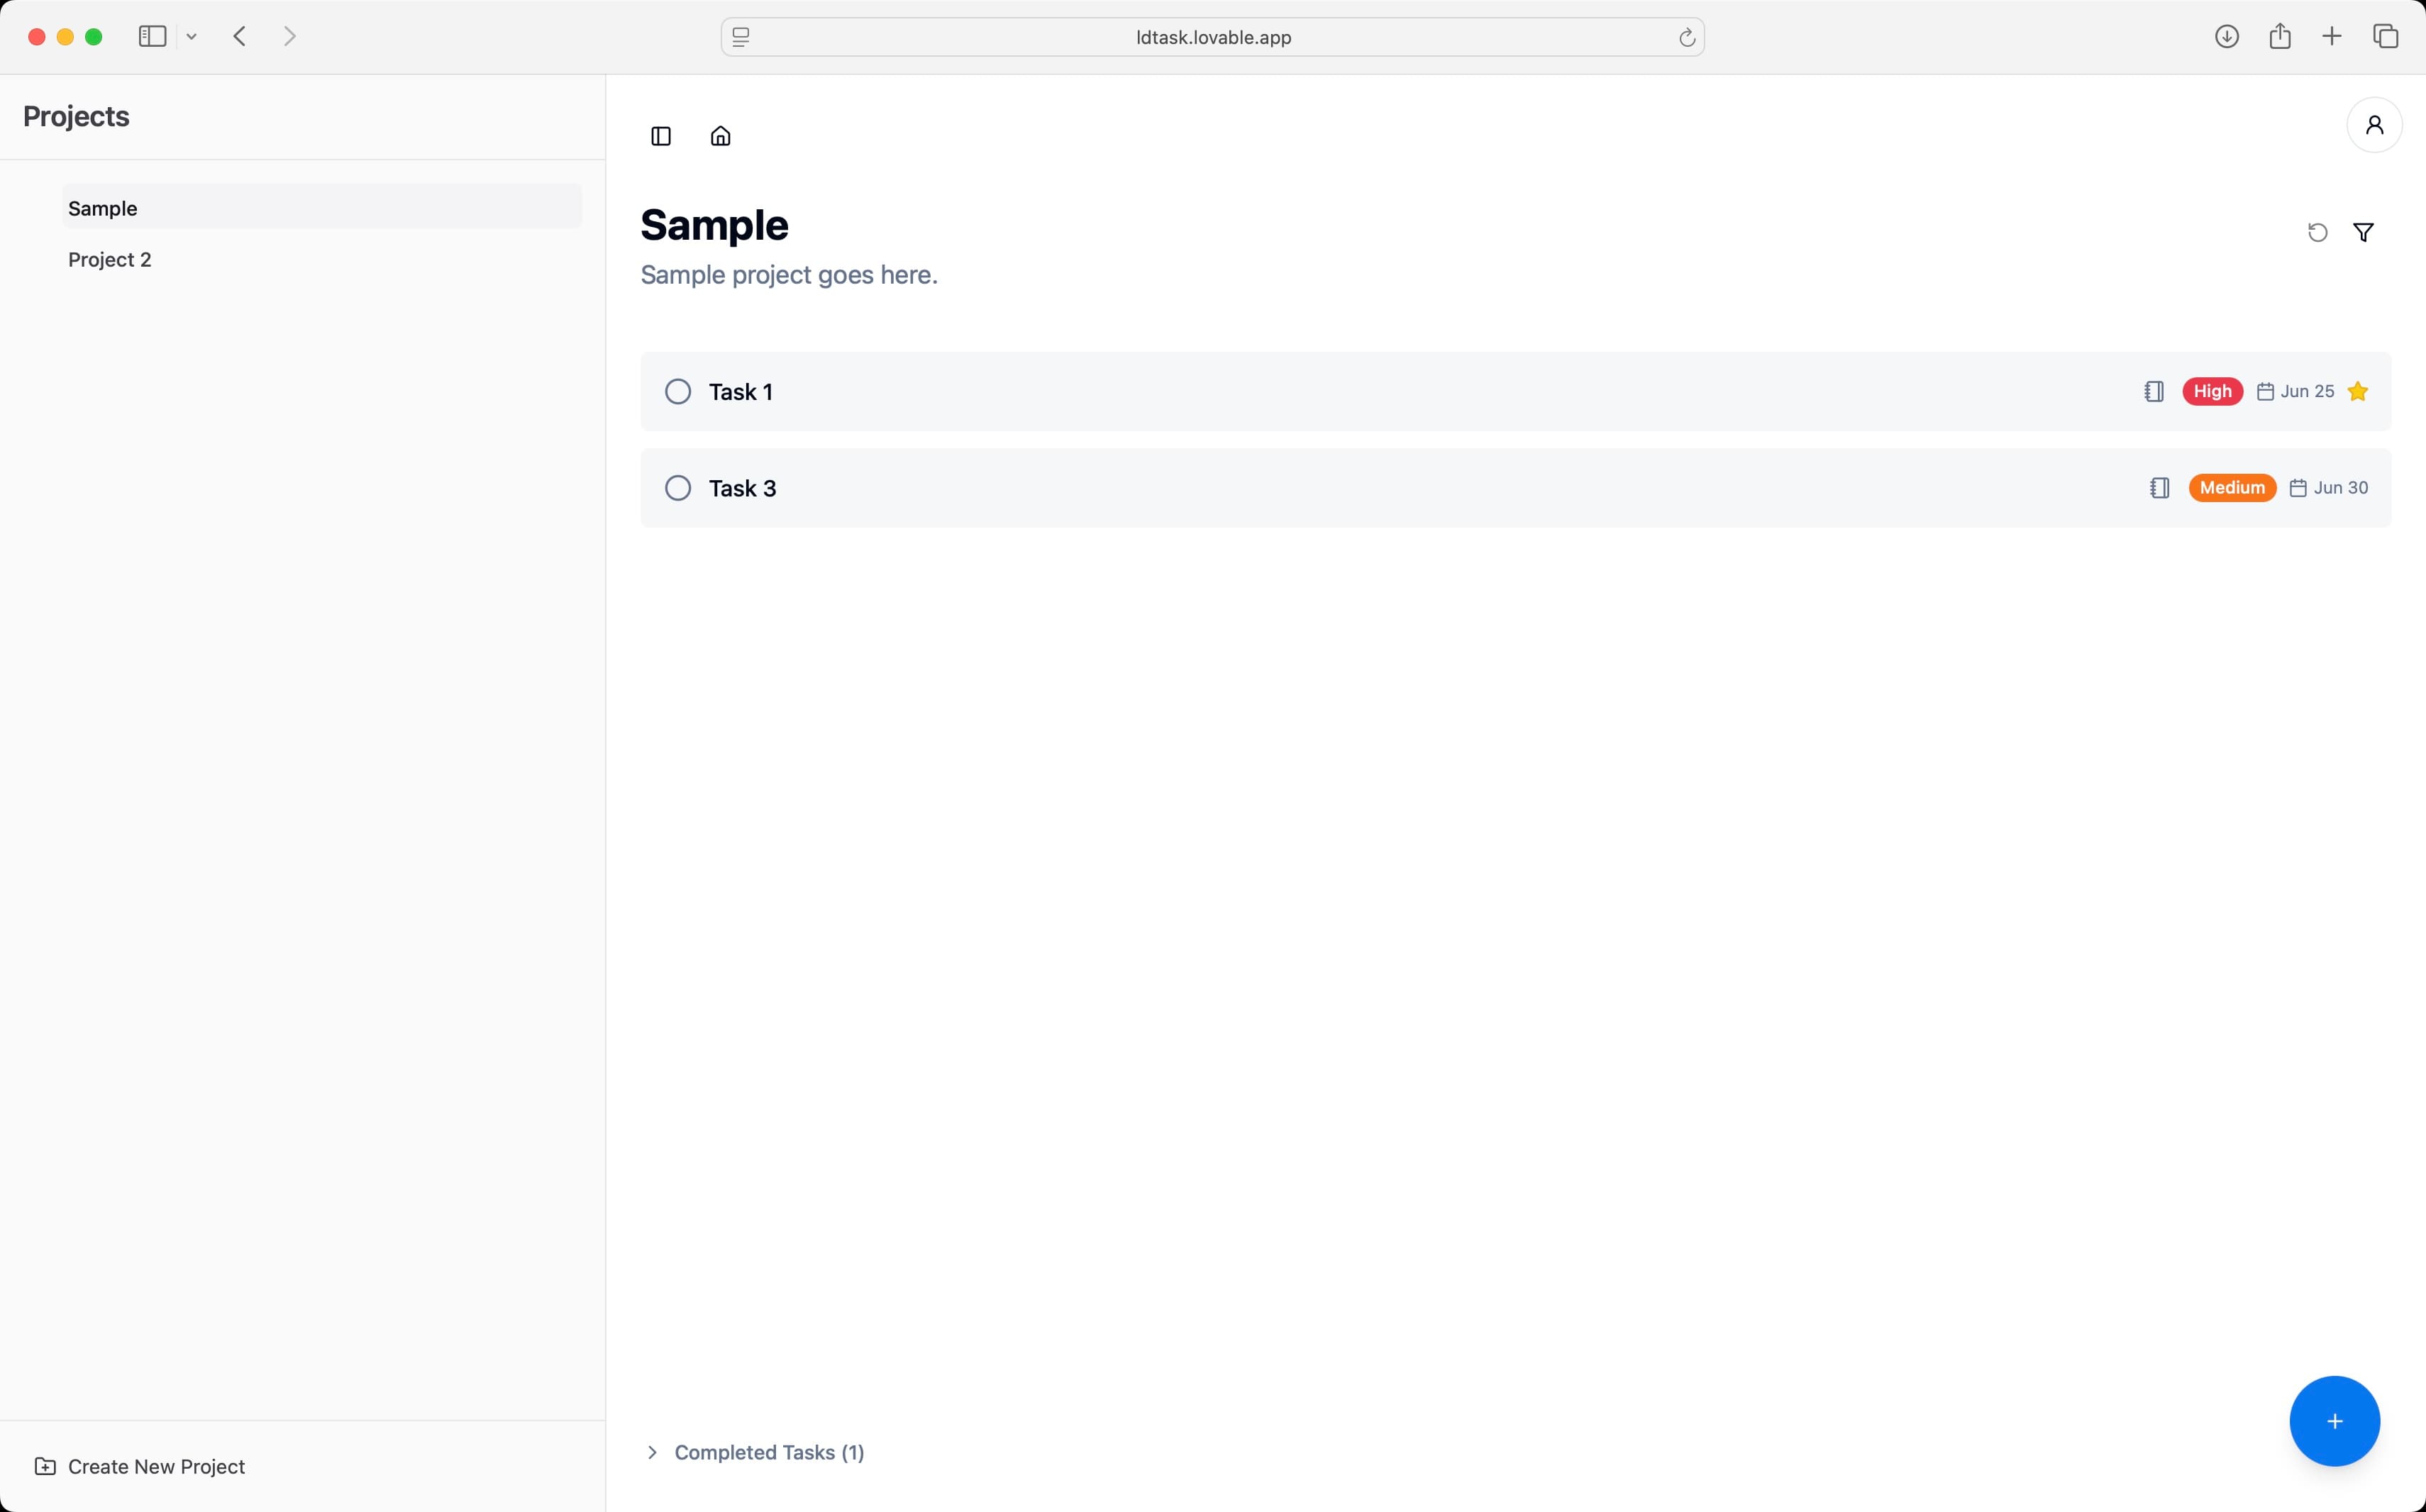Open Safari sidebar dropdown chevron
This screenshot has width=2426, height=1512.
tap(191, 37)
